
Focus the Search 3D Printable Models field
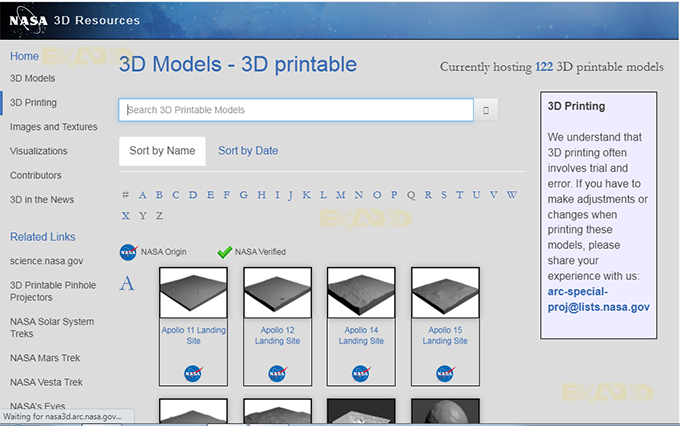click(x=296, y=110)
